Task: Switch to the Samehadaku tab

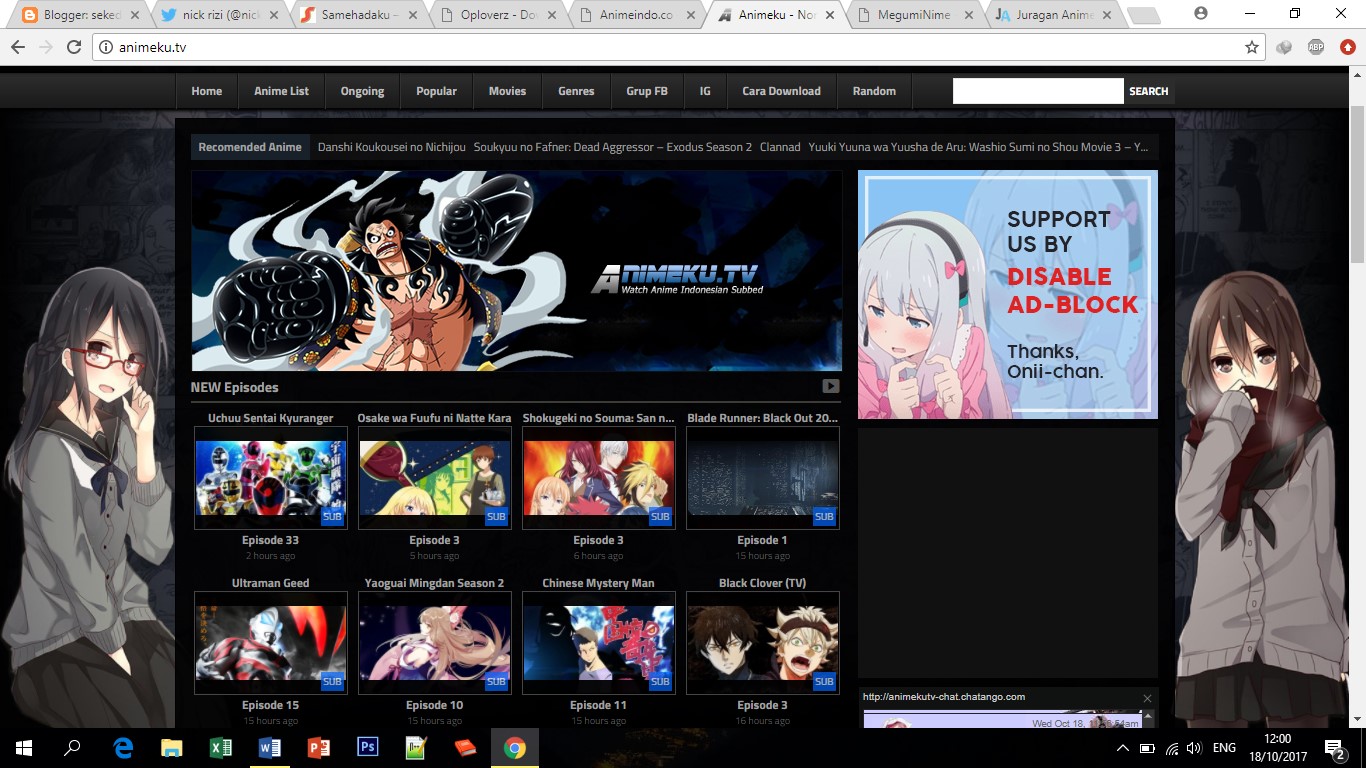Action: pos(360,15)
